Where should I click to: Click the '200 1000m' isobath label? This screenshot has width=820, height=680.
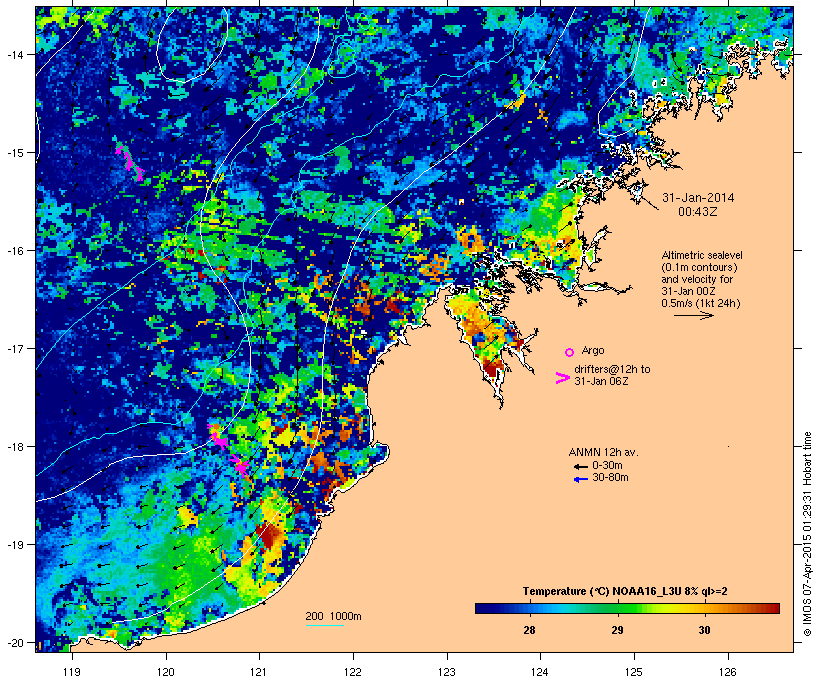[333, 616]
